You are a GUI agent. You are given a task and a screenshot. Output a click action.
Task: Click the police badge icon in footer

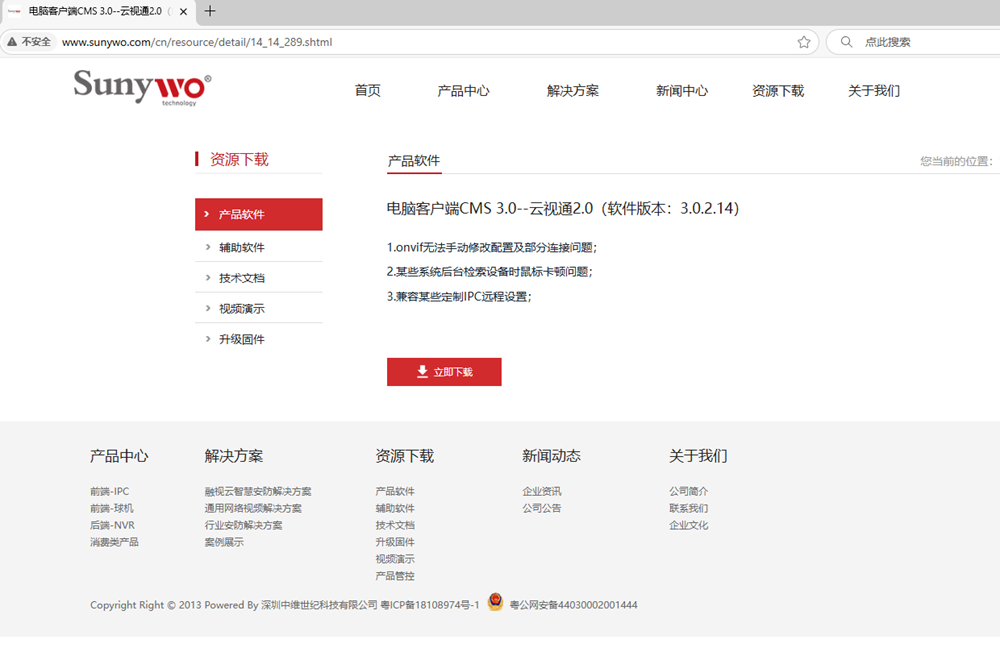[x=495, y=602]
